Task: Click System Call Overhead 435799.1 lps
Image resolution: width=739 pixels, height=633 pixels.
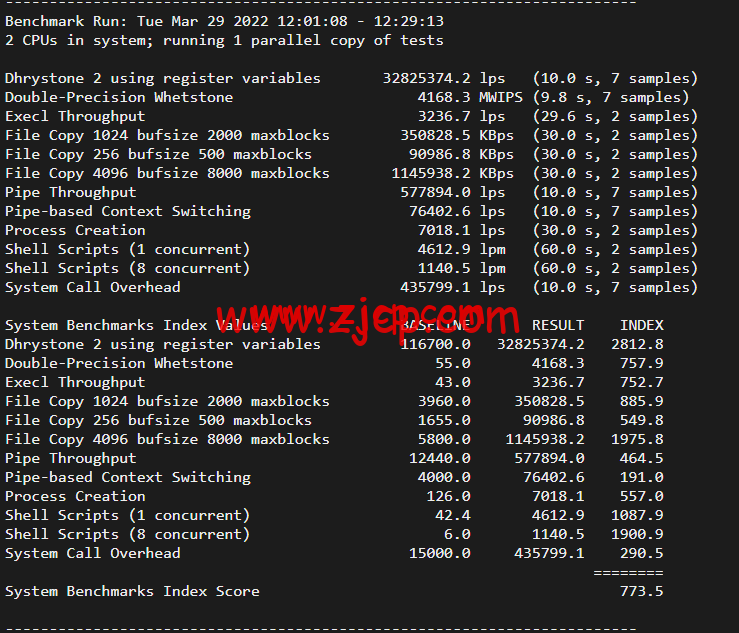Action: tap(452, 288)
